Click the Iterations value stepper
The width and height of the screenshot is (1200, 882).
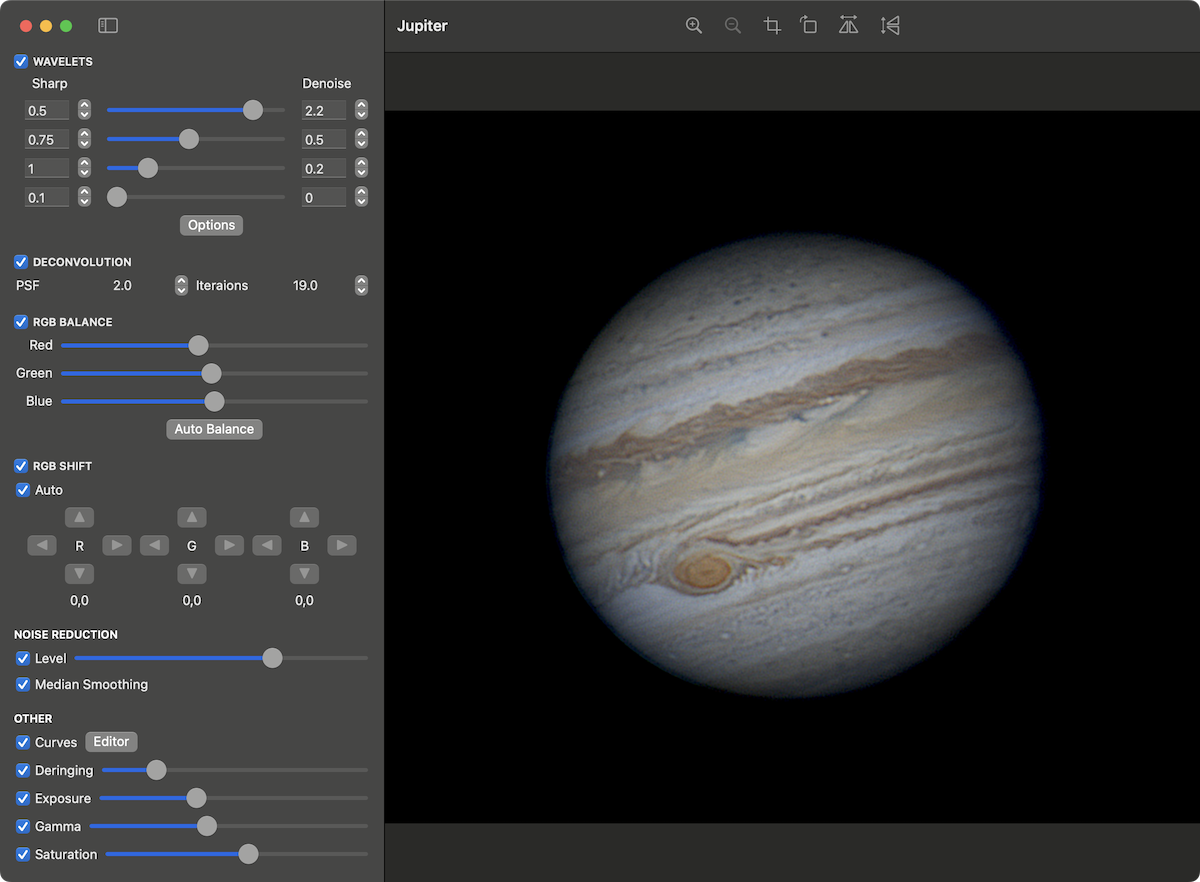pos(361,285)
